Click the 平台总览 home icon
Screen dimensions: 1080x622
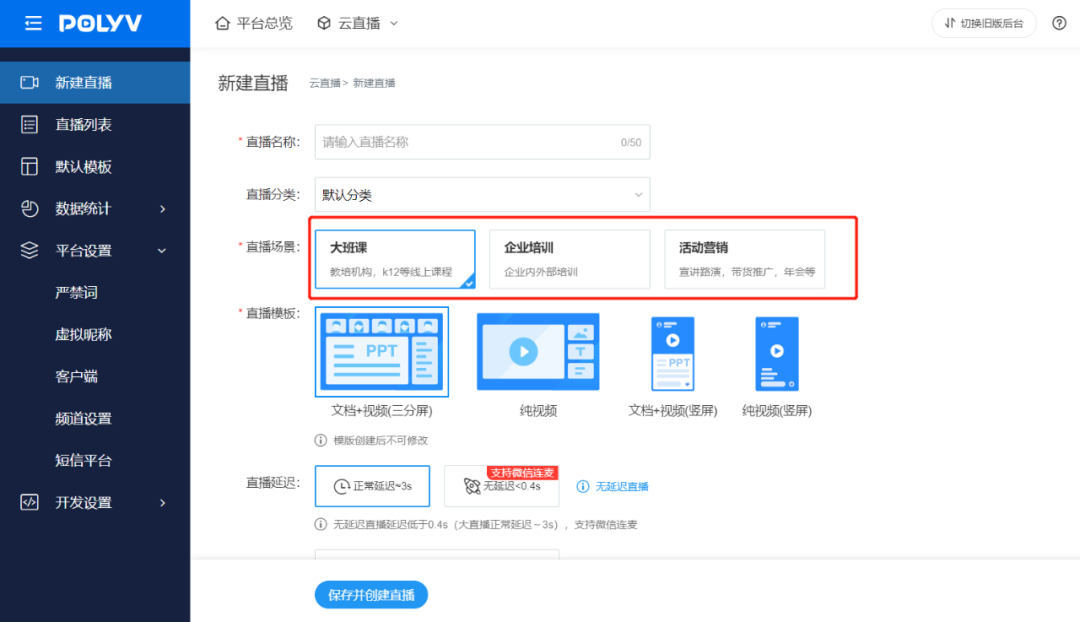click(223, 23)
